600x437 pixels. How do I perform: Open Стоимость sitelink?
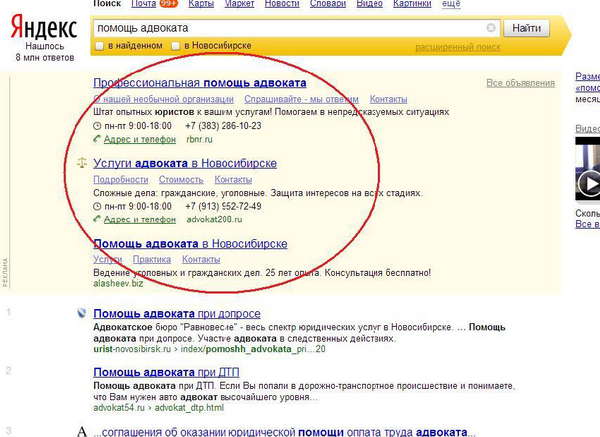pyautogui.click(x=181, y=179)
